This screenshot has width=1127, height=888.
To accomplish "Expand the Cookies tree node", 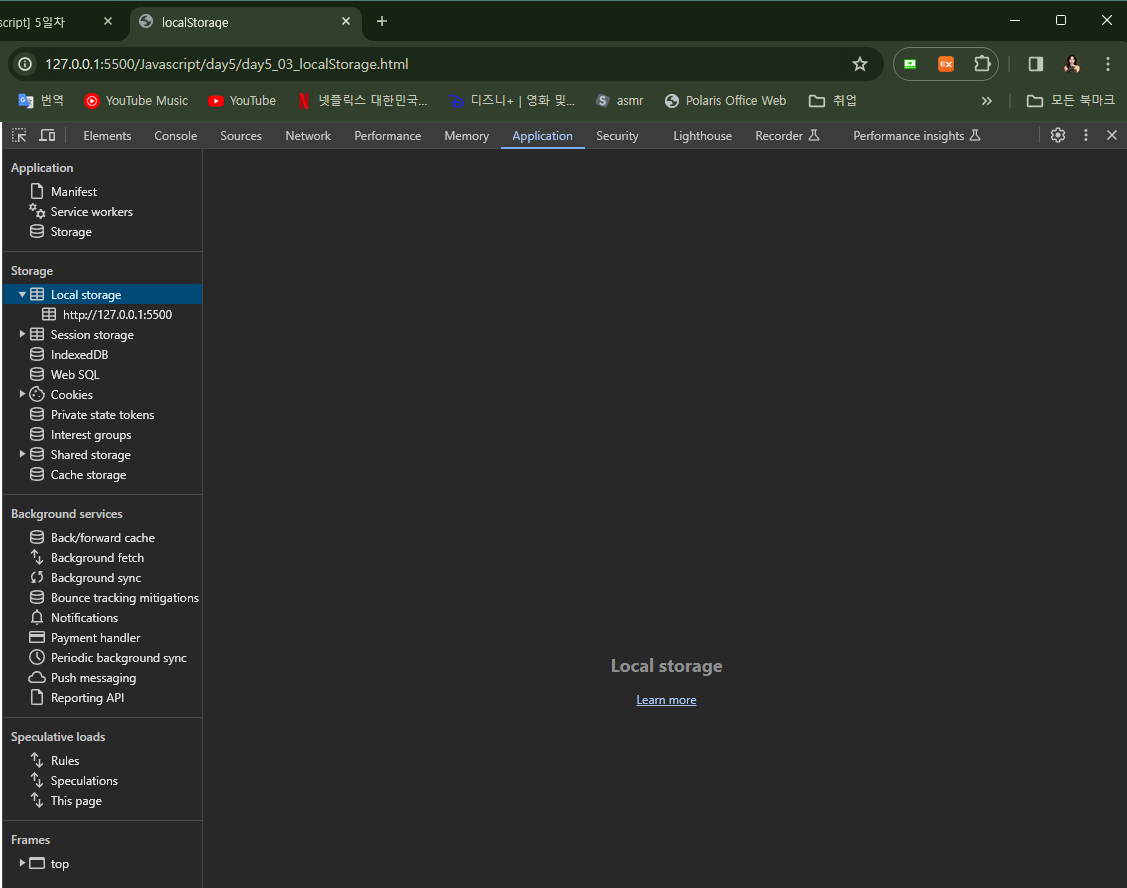I will click(x=22, y=394).
